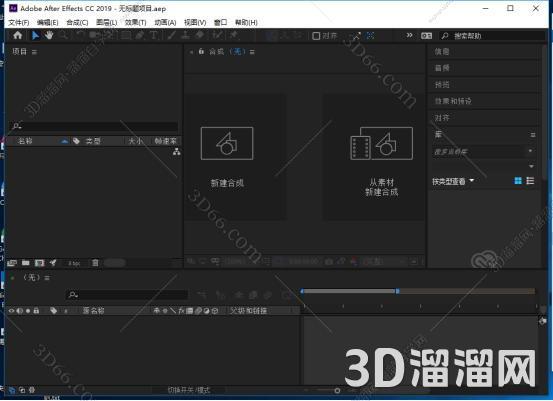Enable the 对齐 snapping checkbox
The width and height of the screenshot is (553, 401).
coord(316,36)
